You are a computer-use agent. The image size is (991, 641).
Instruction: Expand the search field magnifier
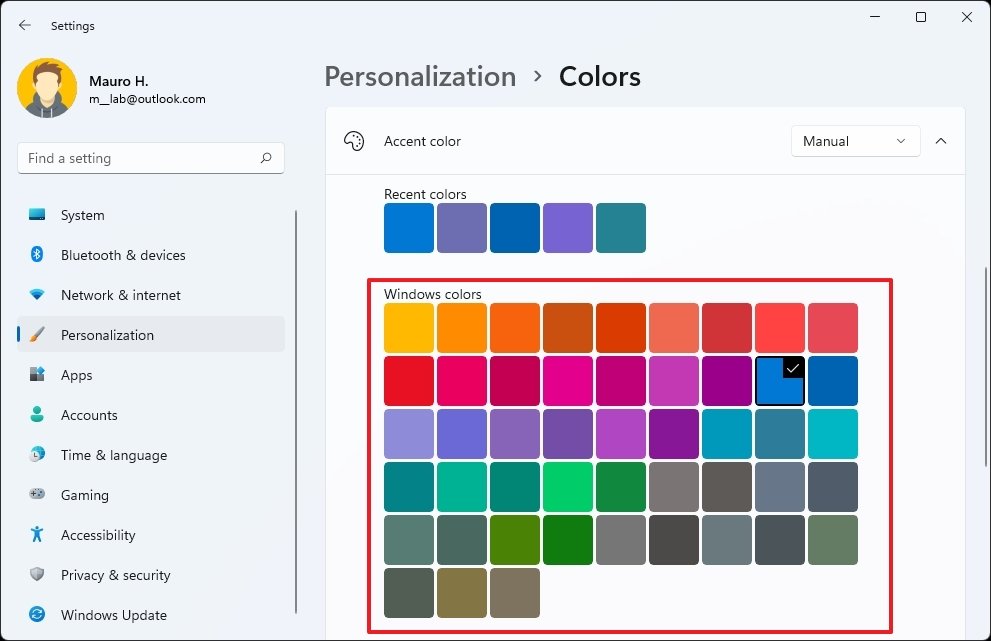[x=266, y=158]
